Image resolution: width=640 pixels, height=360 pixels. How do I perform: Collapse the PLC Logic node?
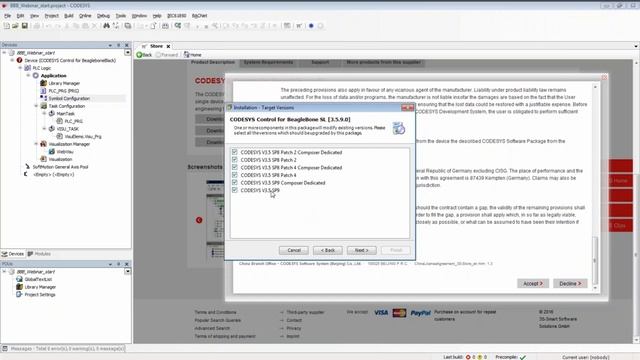(20, 68)
